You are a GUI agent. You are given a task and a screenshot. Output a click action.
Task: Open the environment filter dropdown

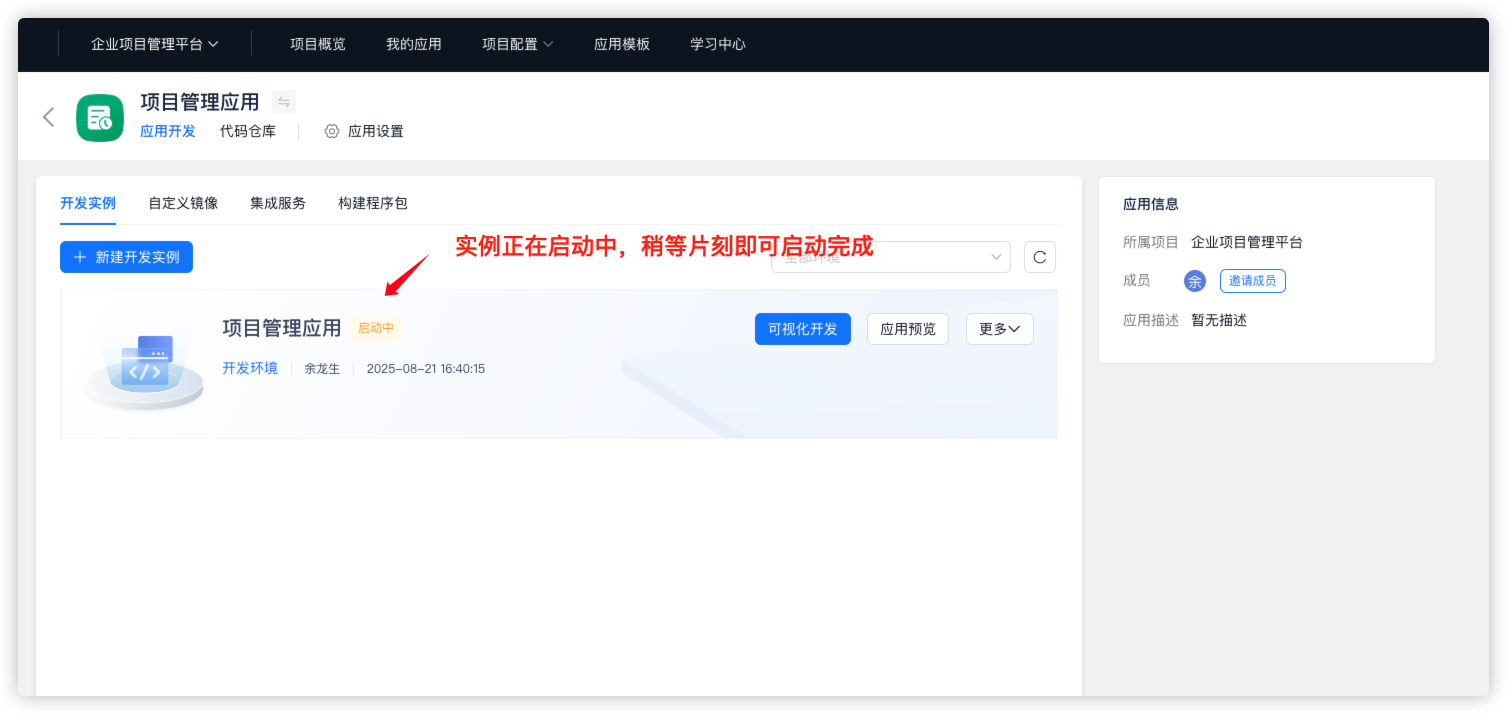[890, 257]
